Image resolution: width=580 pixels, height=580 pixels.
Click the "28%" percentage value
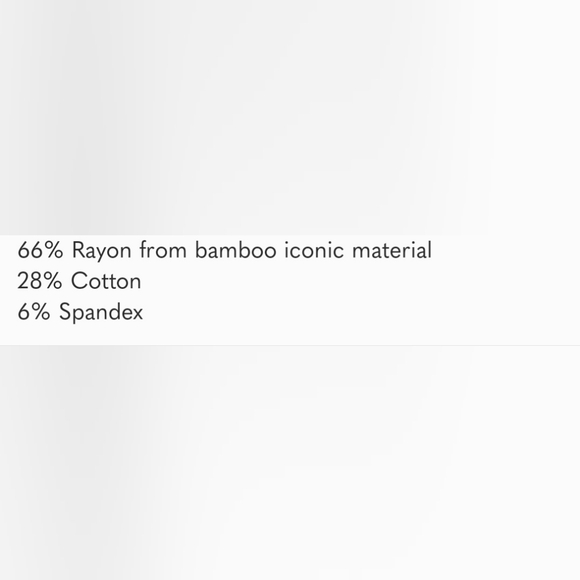coord(40,281)
